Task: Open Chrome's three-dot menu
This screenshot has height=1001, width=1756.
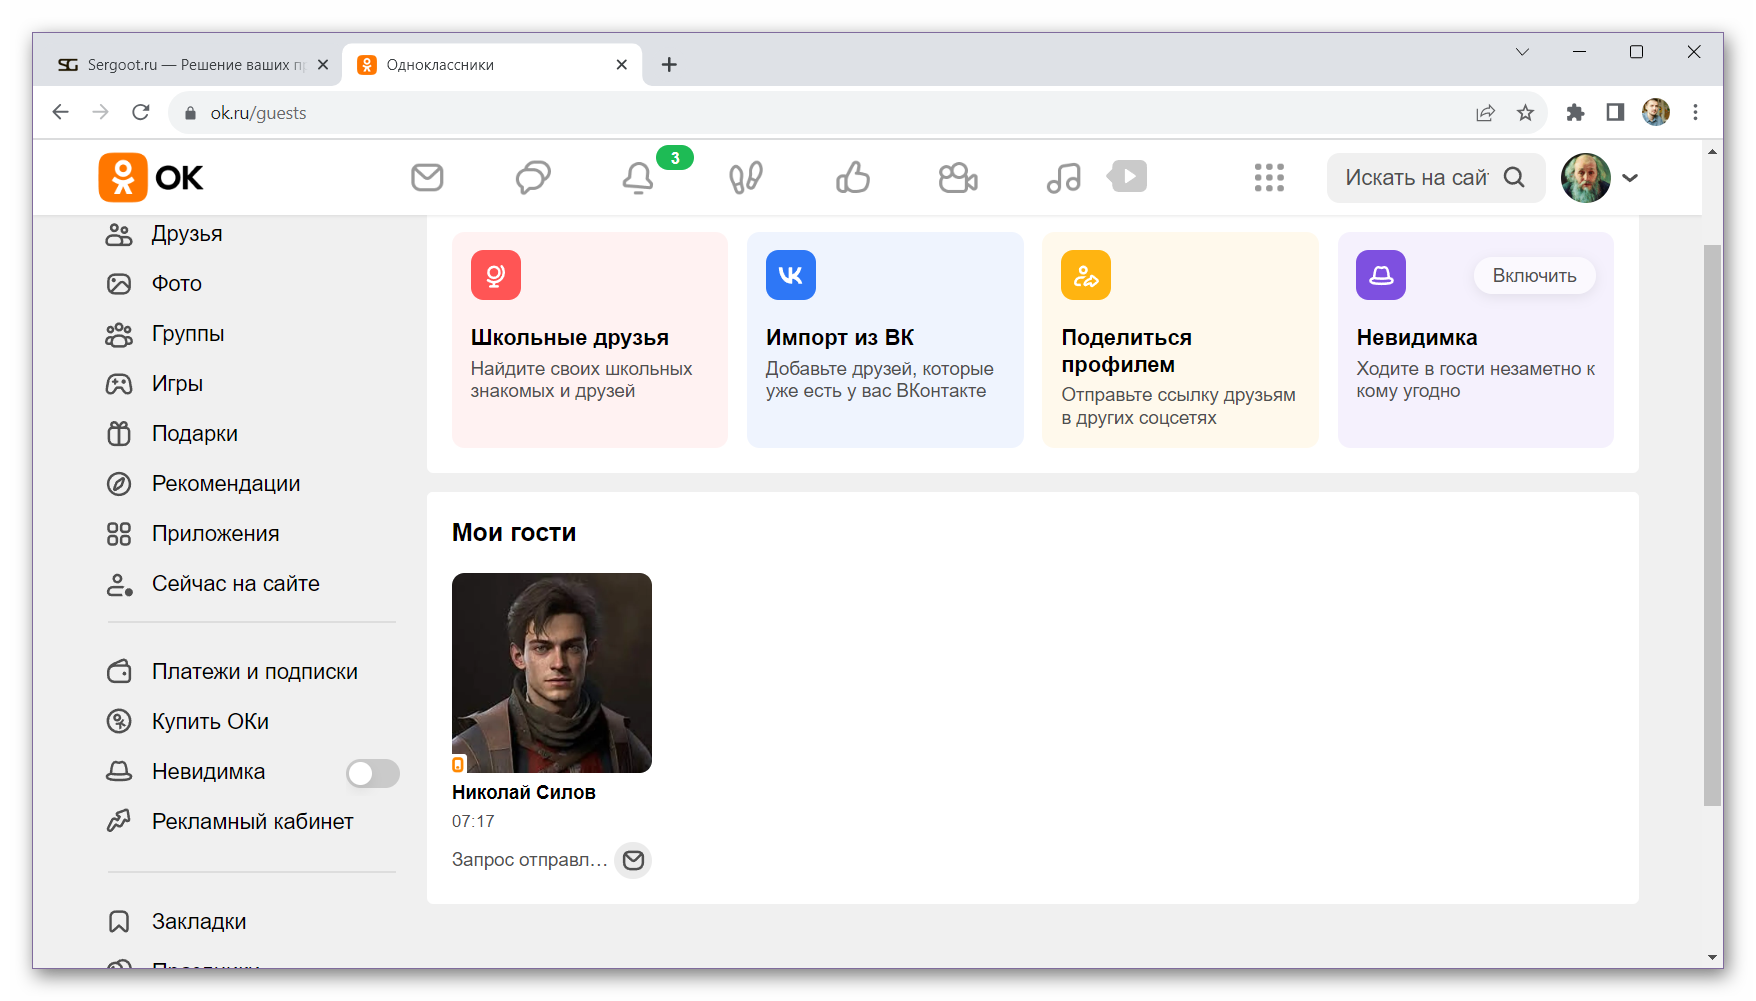Action: 1695,113
